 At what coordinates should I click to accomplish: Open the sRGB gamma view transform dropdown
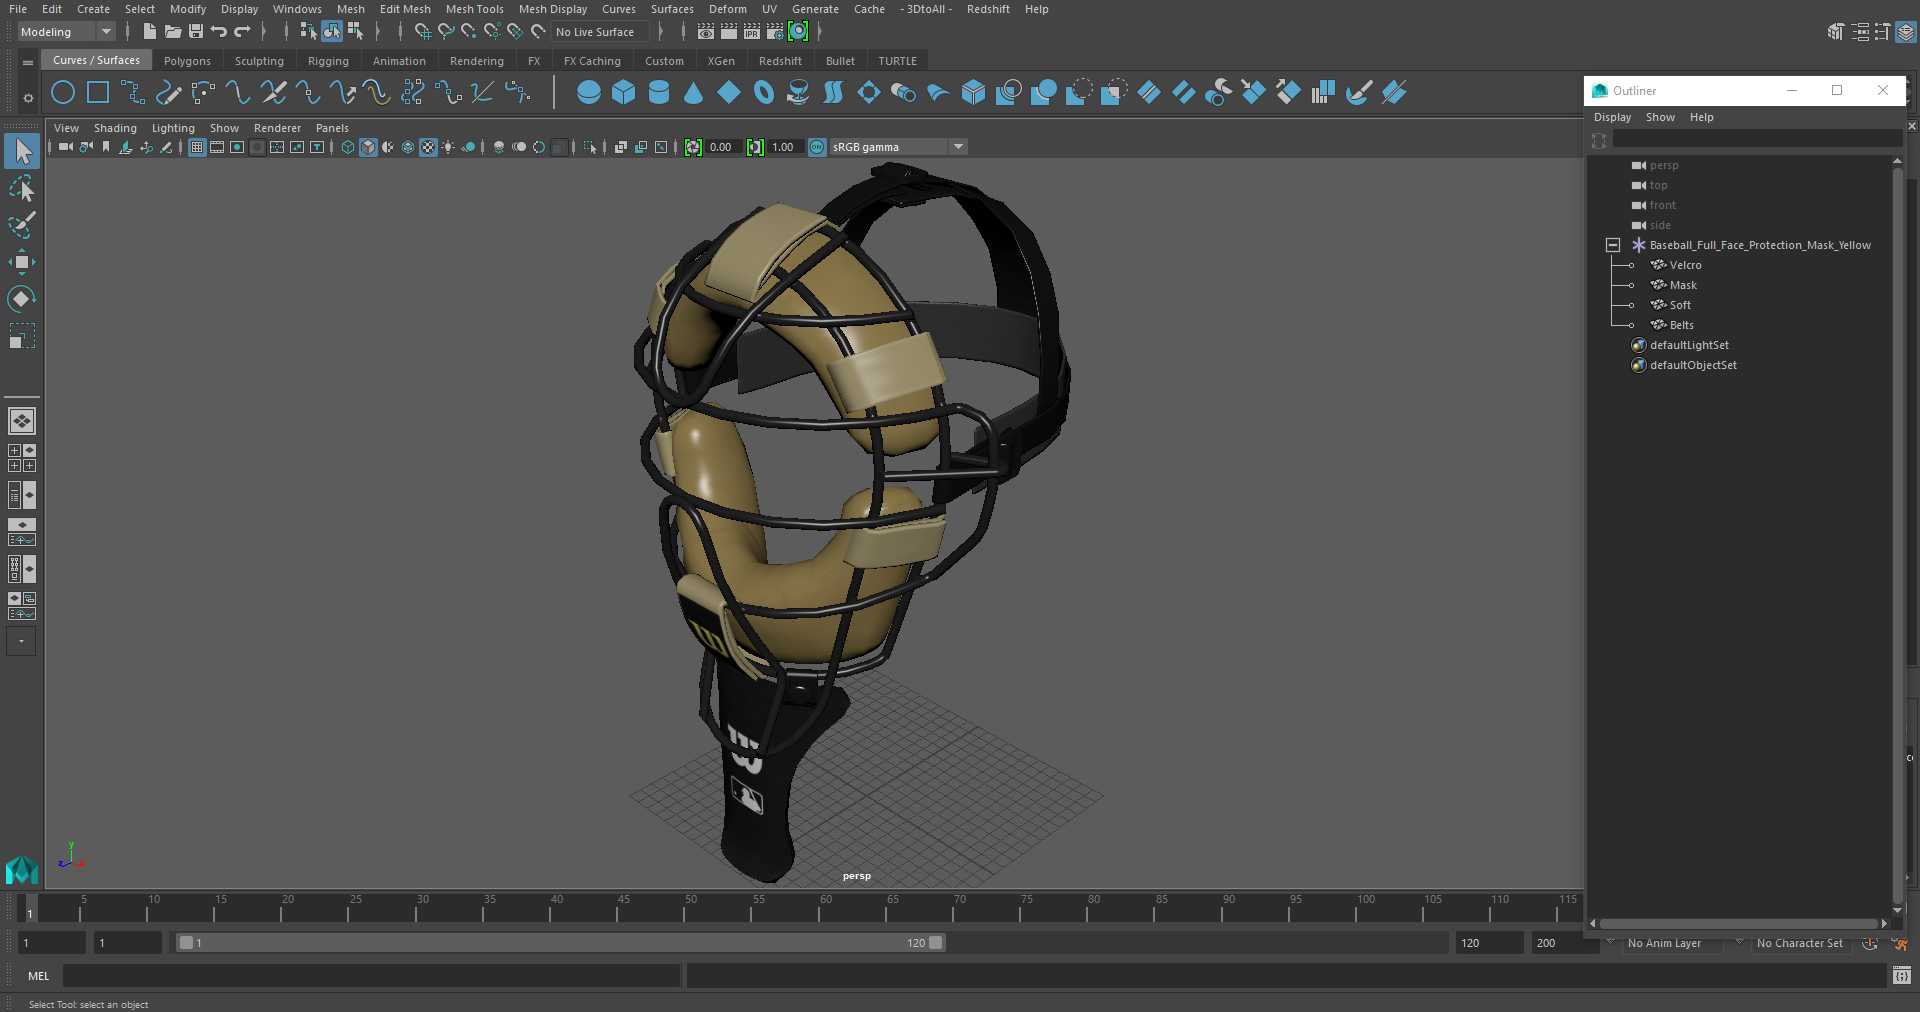click(x=898, y=147)
